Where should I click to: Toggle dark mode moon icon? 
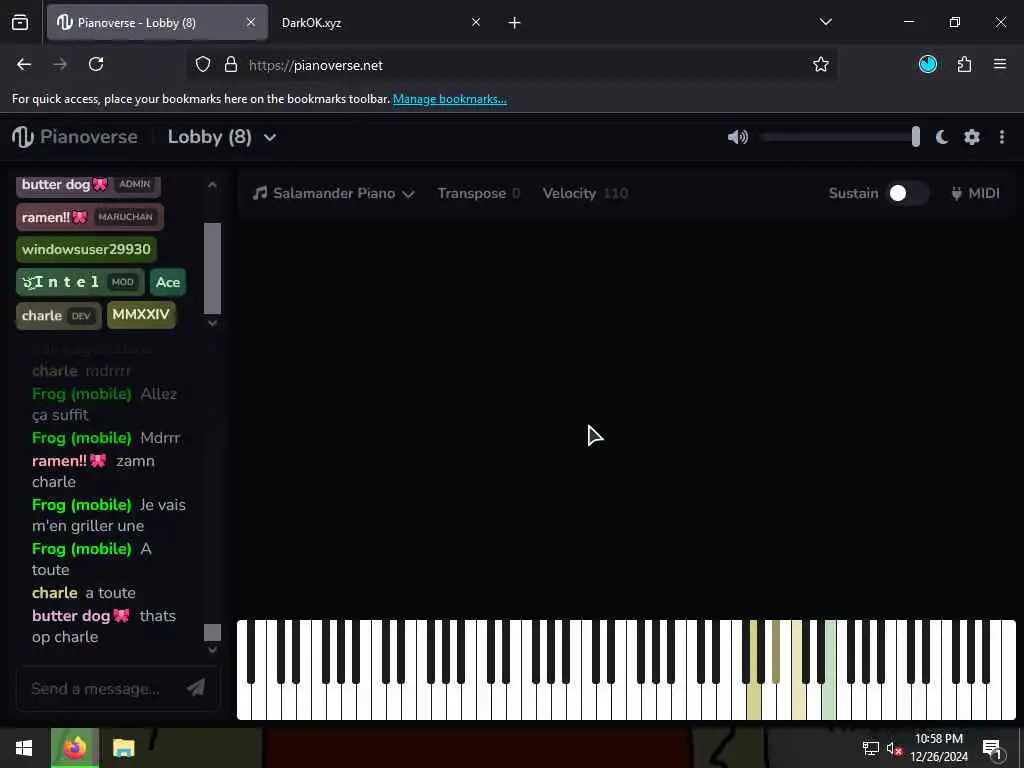tap(942, 137)
